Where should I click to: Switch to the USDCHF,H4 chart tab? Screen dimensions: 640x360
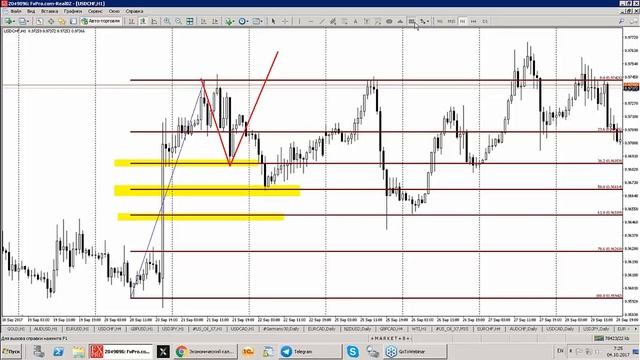pyautogui.click(x=109, y=329)
